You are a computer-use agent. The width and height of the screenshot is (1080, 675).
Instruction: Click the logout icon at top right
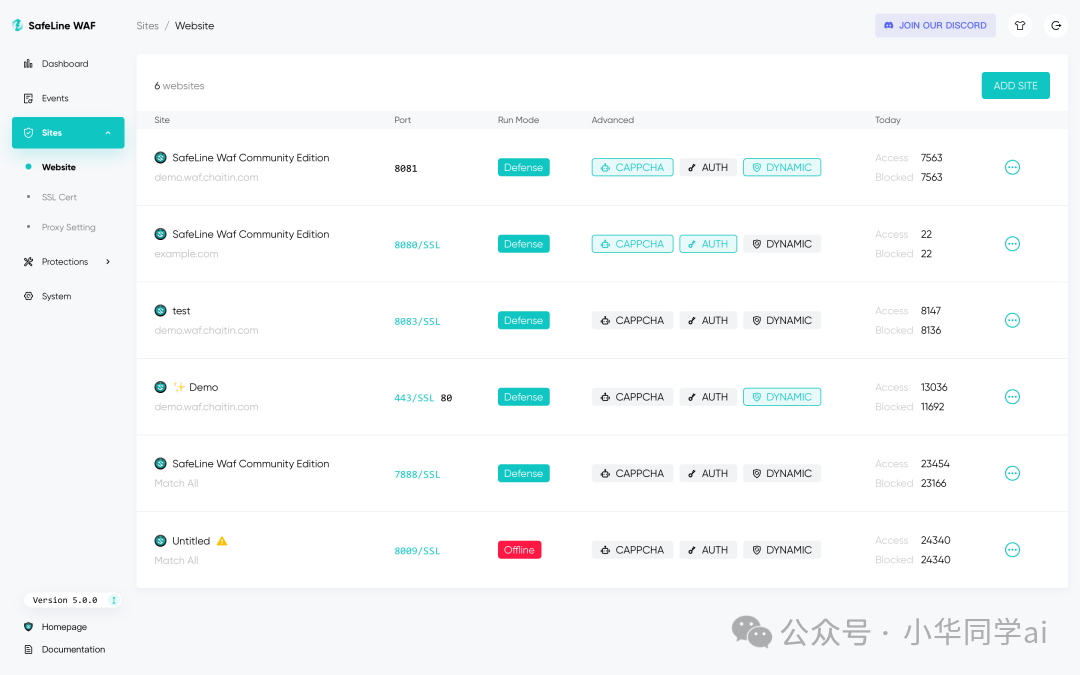click(1056, 26)
